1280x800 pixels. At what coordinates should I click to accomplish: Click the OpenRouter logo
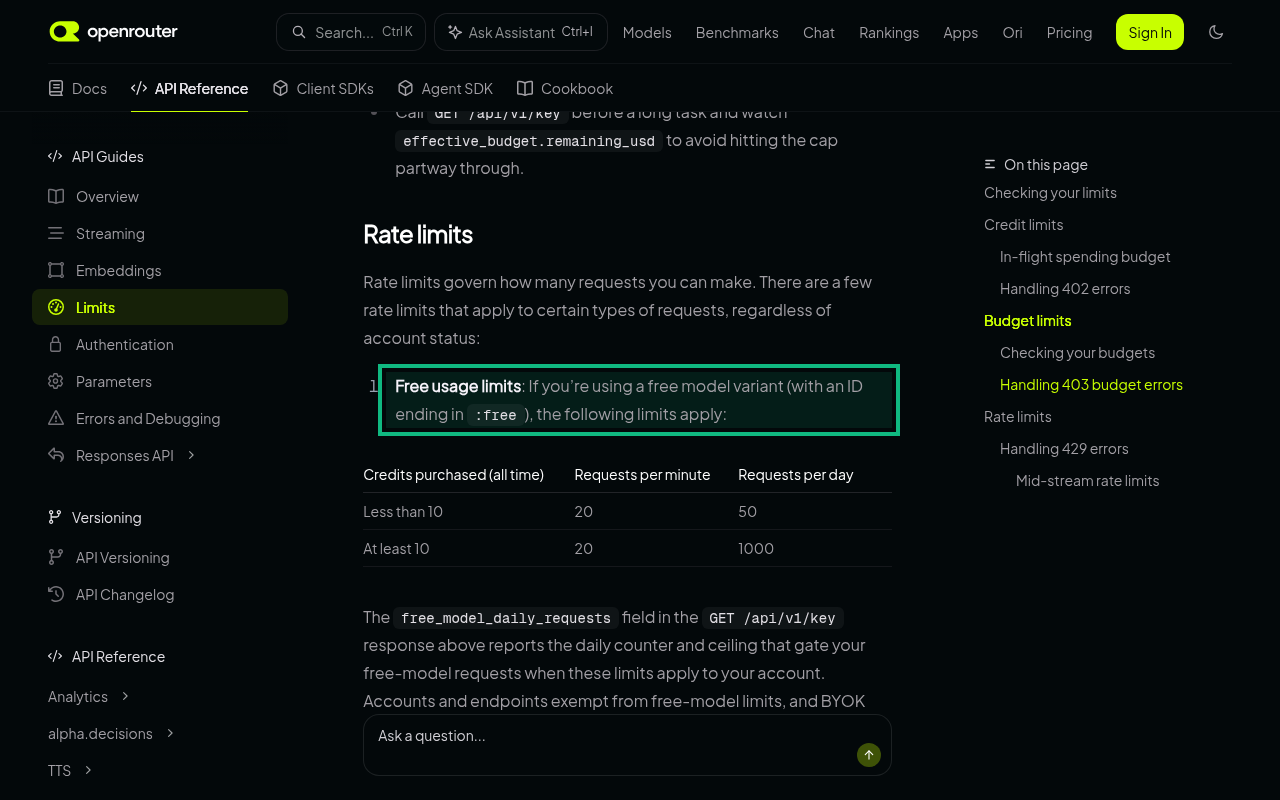point(114,32)
